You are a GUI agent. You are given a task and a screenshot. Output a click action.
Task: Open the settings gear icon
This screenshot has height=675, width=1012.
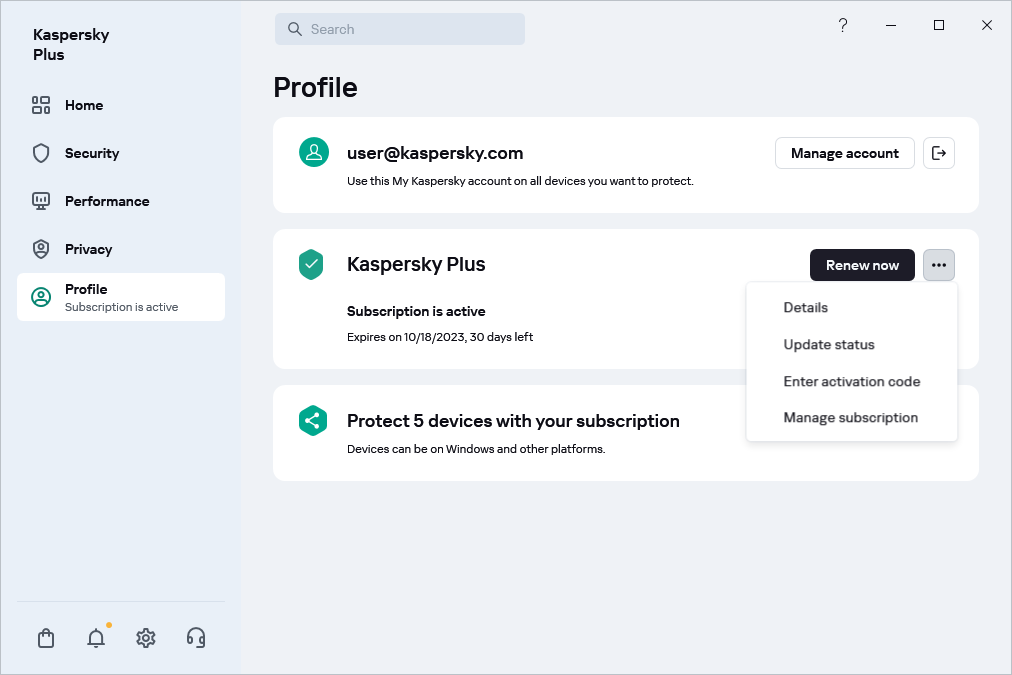(x=146, y=638)
